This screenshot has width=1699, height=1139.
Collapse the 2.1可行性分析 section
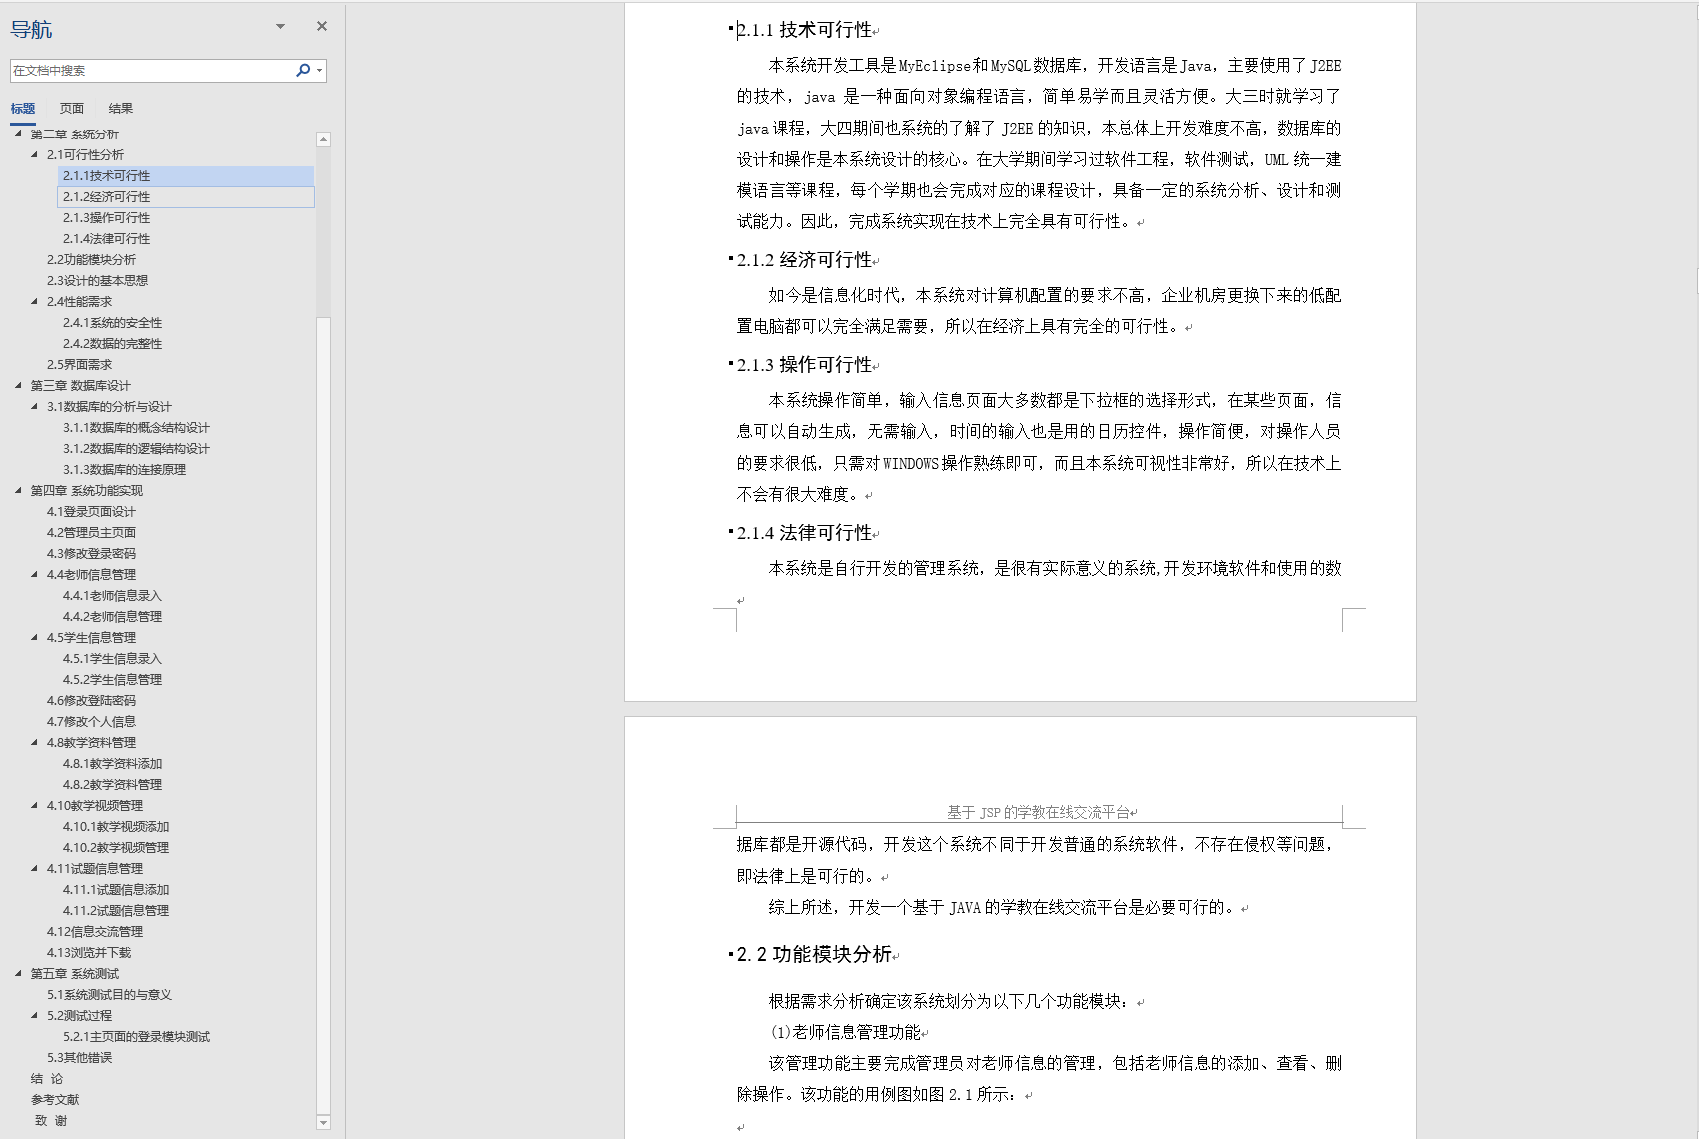33,154
